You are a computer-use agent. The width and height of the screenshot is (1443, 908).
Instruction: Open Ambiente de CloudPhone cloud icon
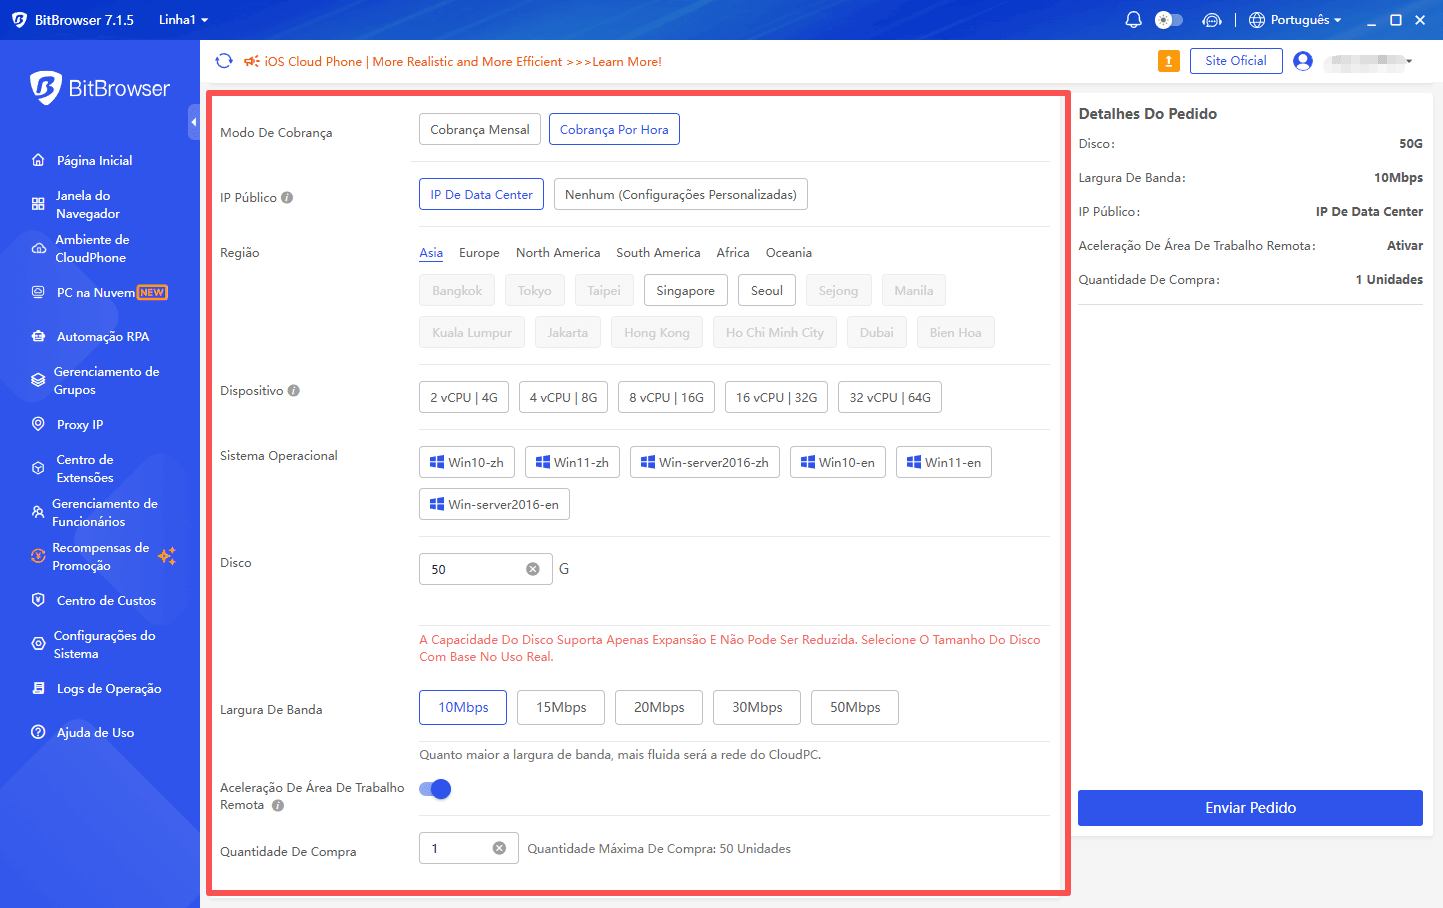38,248
